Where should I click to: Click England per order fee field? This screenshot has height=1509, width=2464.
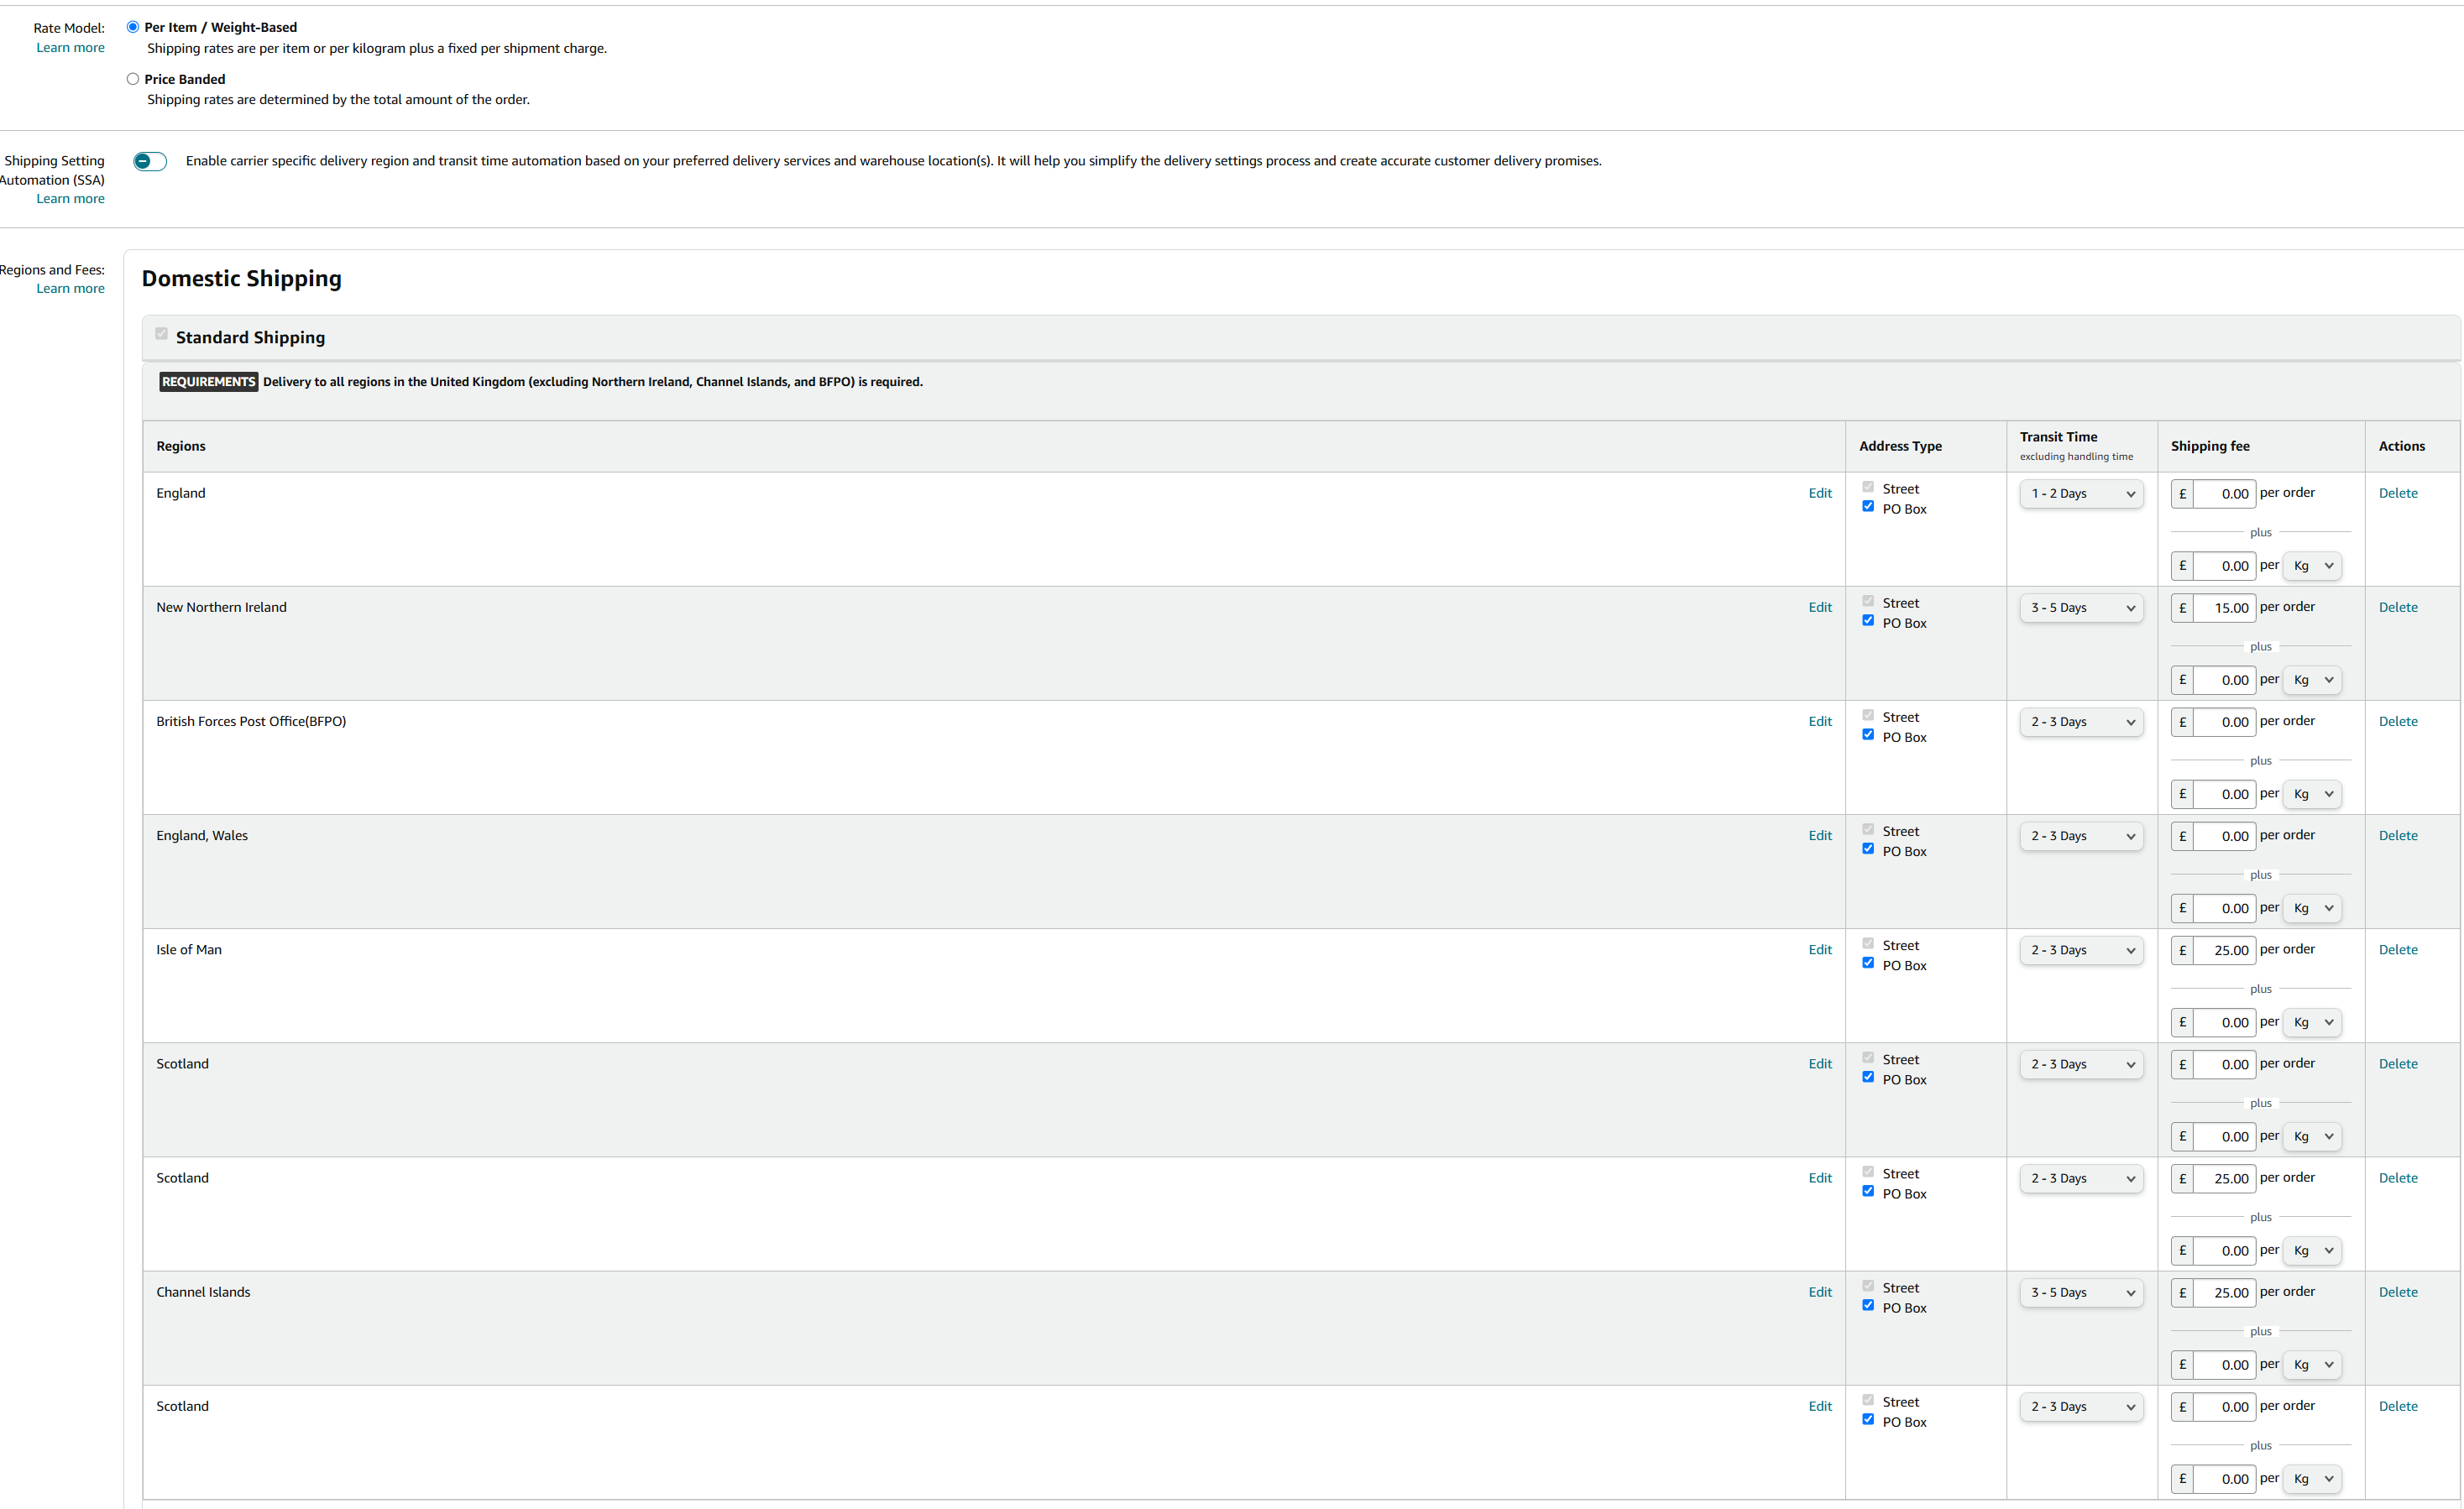pyautogui.click(x=2224, y=494)
